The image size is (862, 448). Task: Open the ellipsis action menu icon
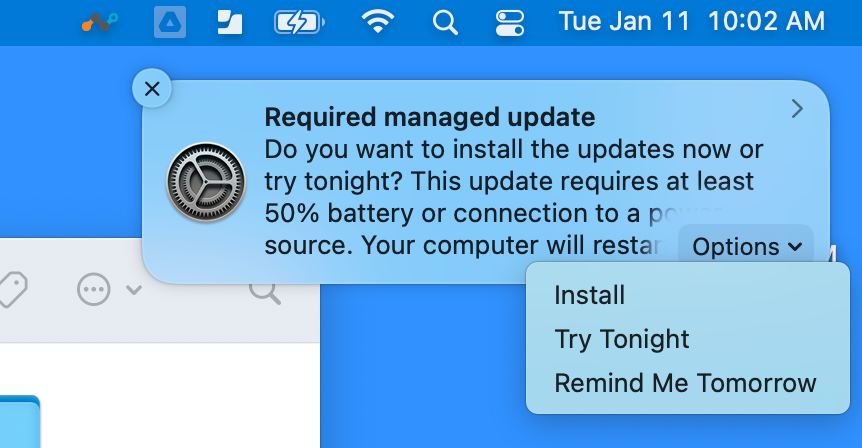click(93, 289)
